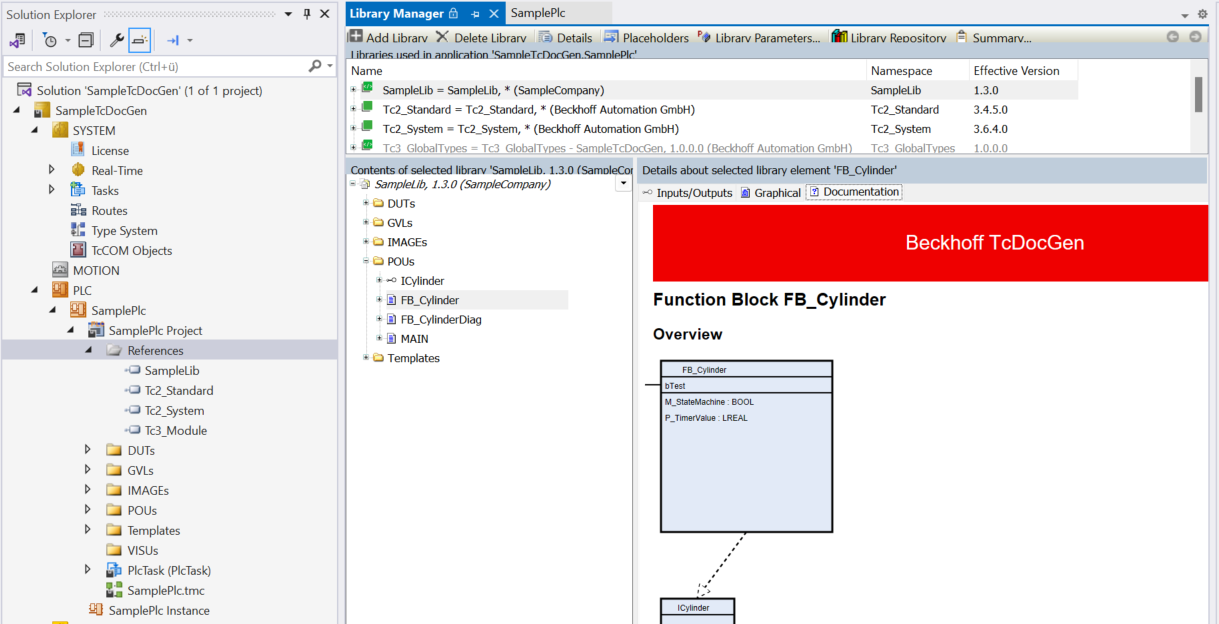Expand IMAGEs folder in library contents

pos(366,242)
